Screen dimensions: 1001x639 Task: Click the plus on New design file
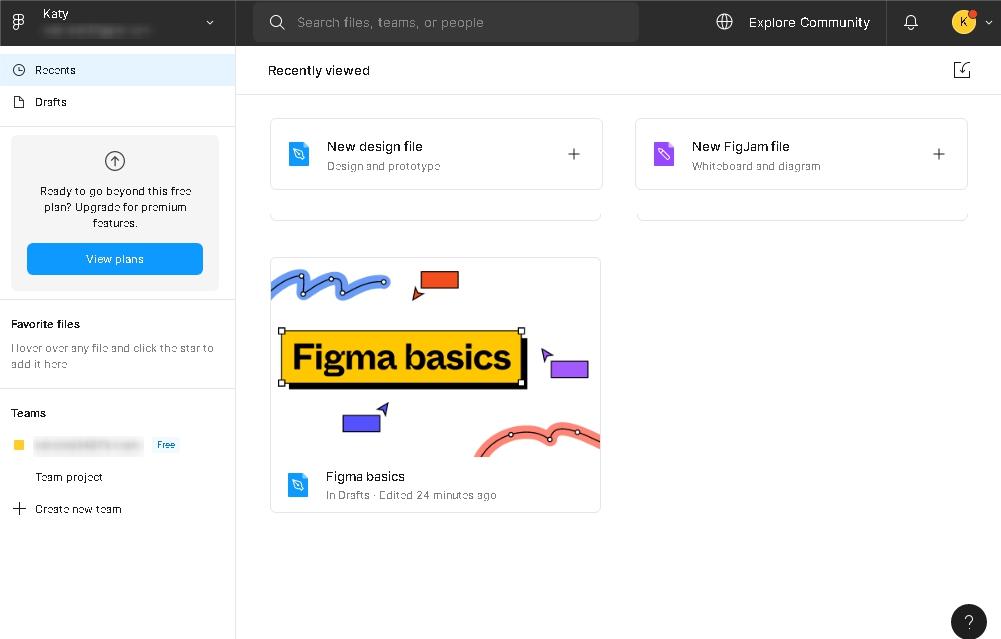click(574, 154)
